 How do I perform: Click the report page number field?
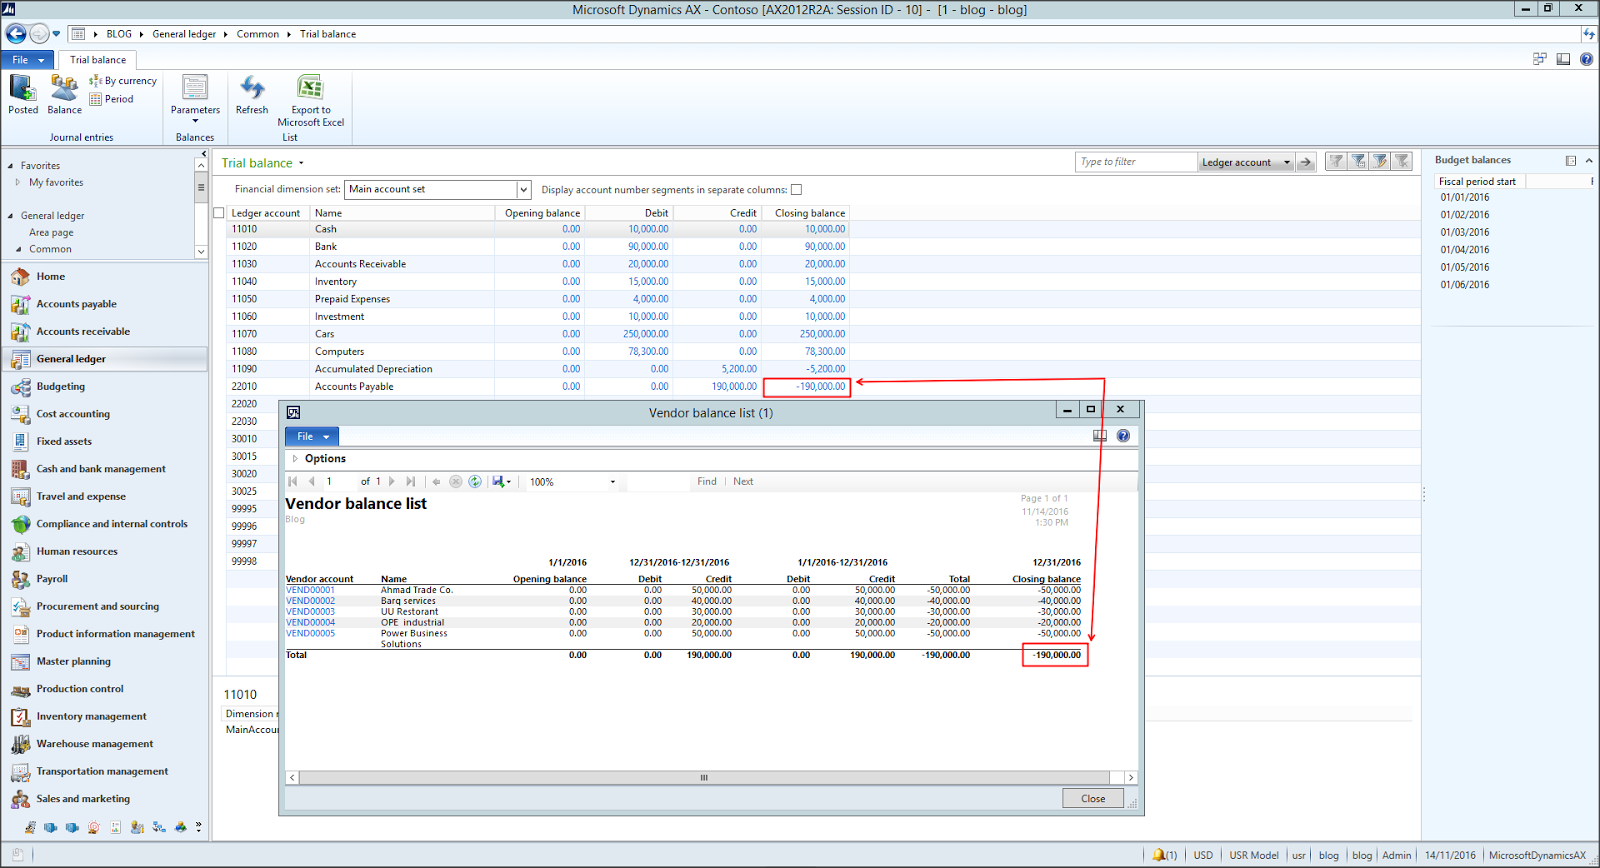pyautogui.click(x=338, y=482)
